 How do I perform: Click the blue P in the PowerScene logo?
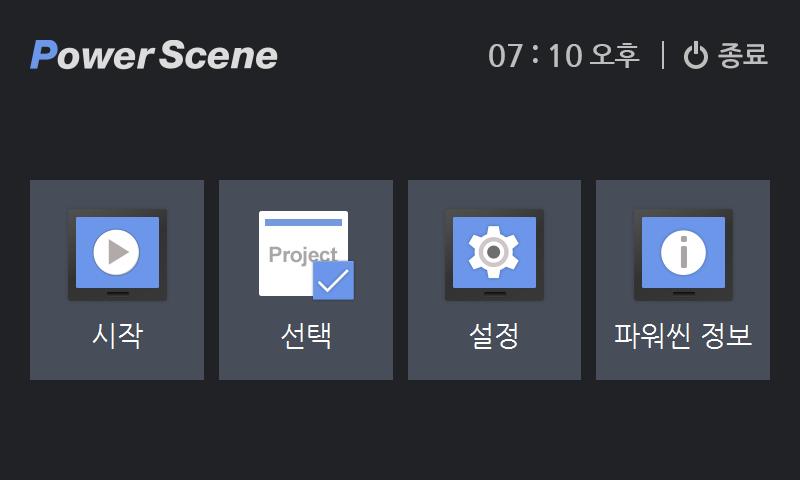tap(42, 55)
